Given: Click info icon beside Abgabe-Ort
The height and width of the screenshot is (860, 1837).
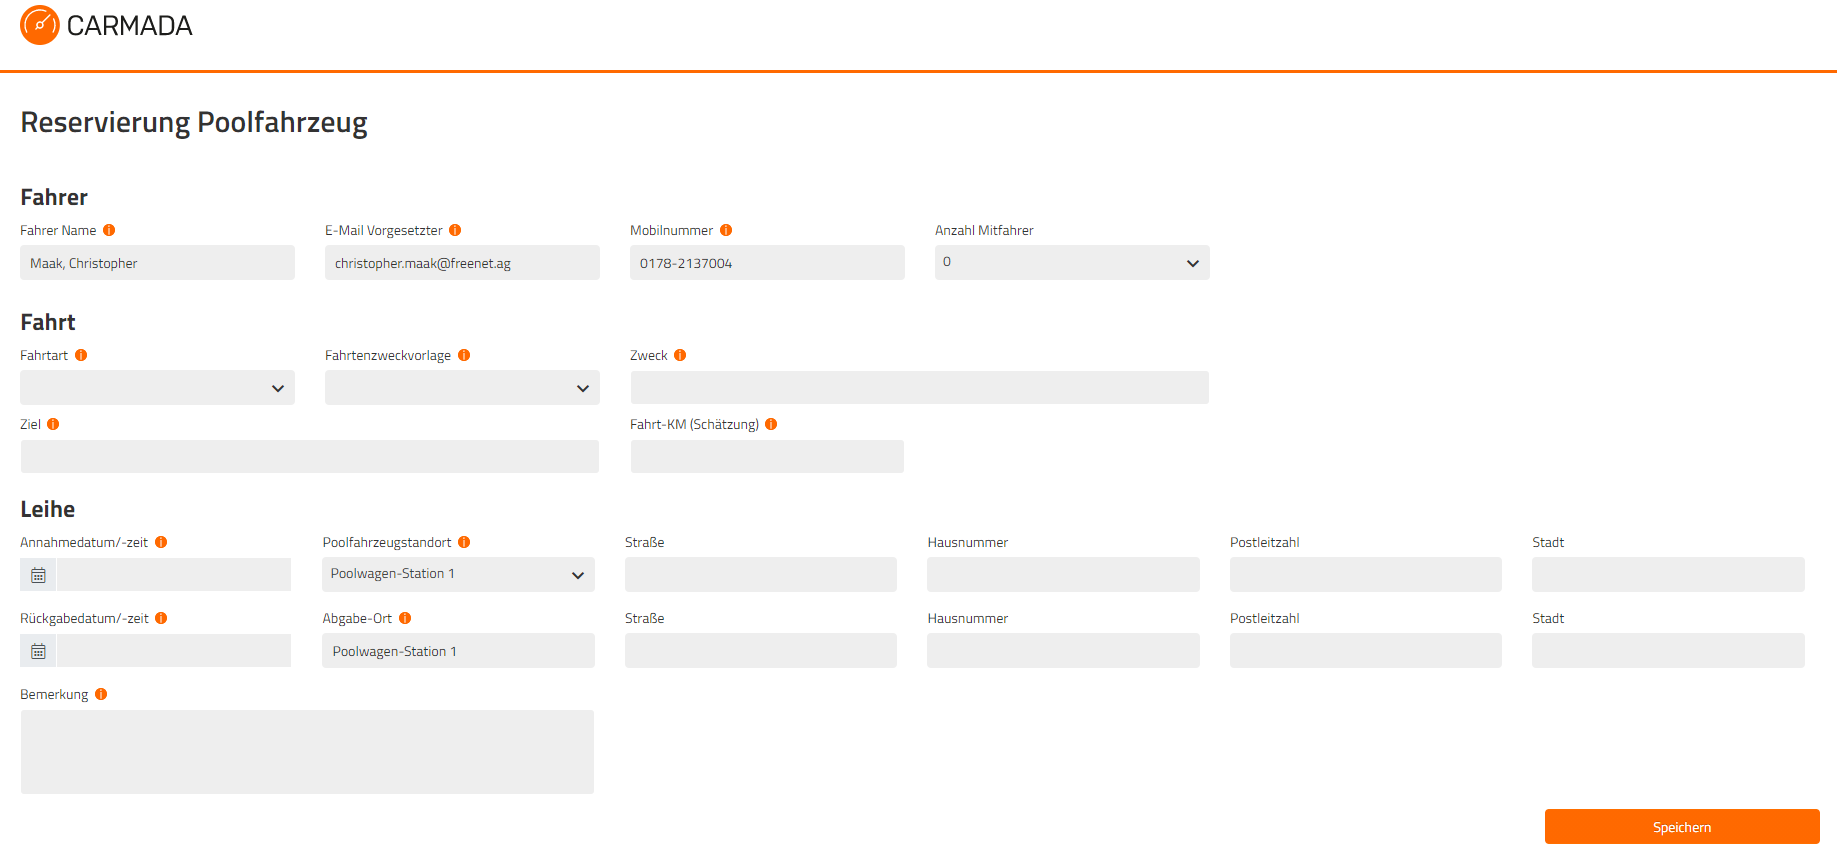Looking at the screenshot, I should coord(405,618).
